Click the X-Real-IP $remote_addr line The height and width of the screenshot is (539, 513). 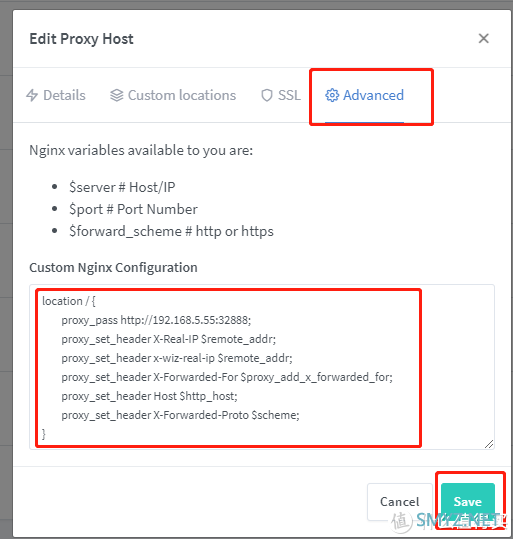pos(169,339)
